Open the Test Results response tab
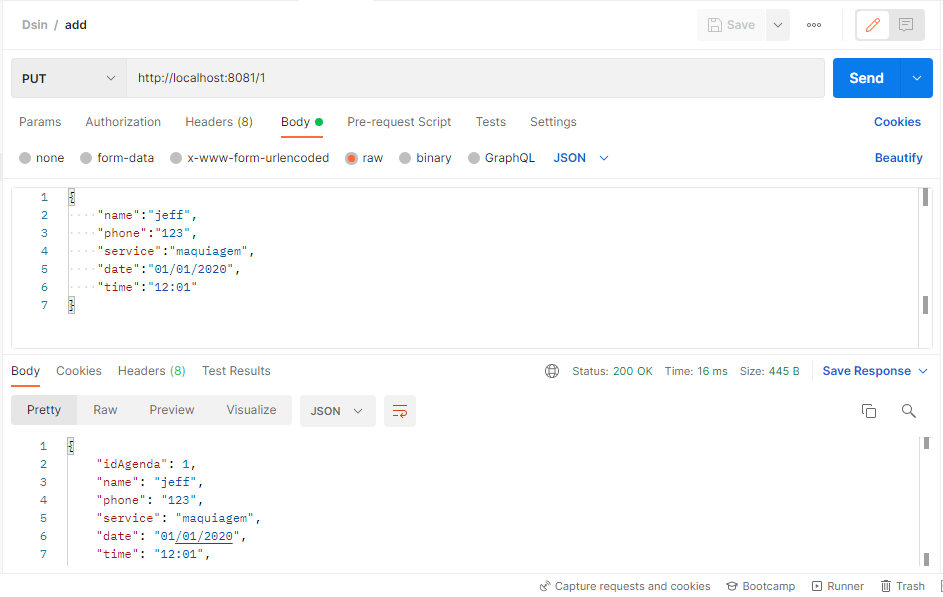This screenshot has width=943, height=597. (x=236, y=370)
